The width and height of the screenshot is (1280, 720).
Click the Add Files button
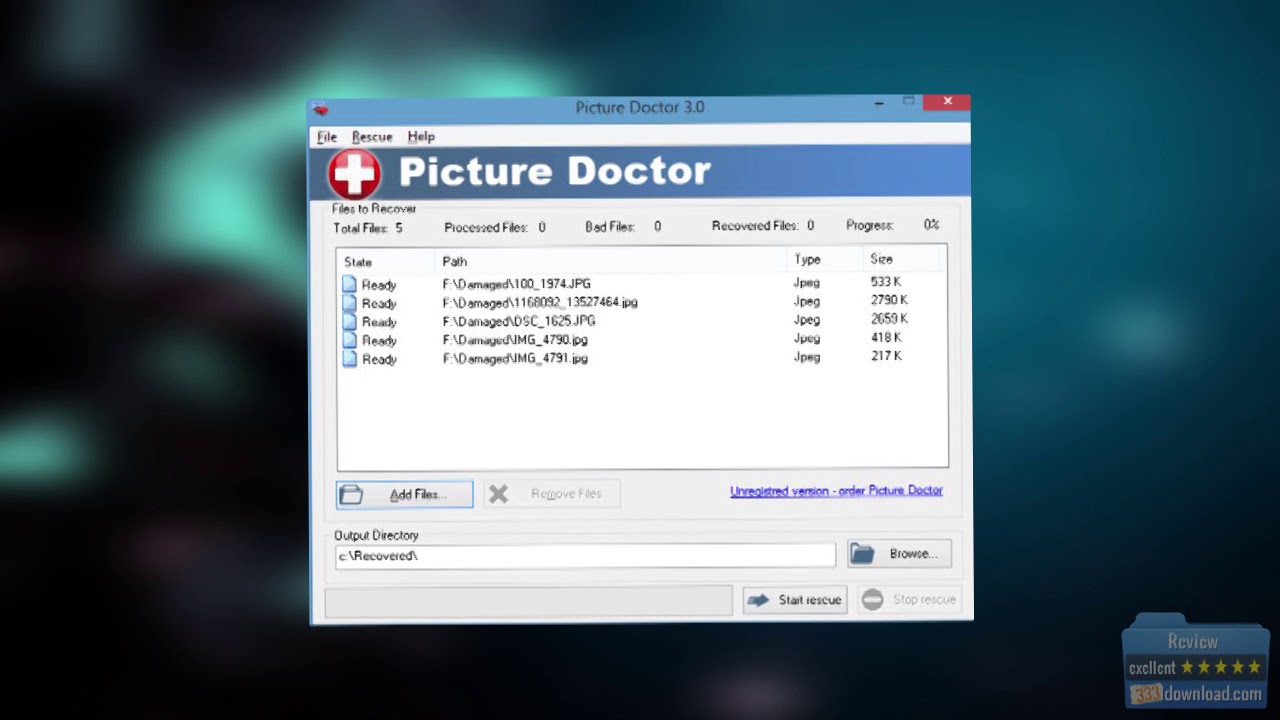[x=405, y=494]
